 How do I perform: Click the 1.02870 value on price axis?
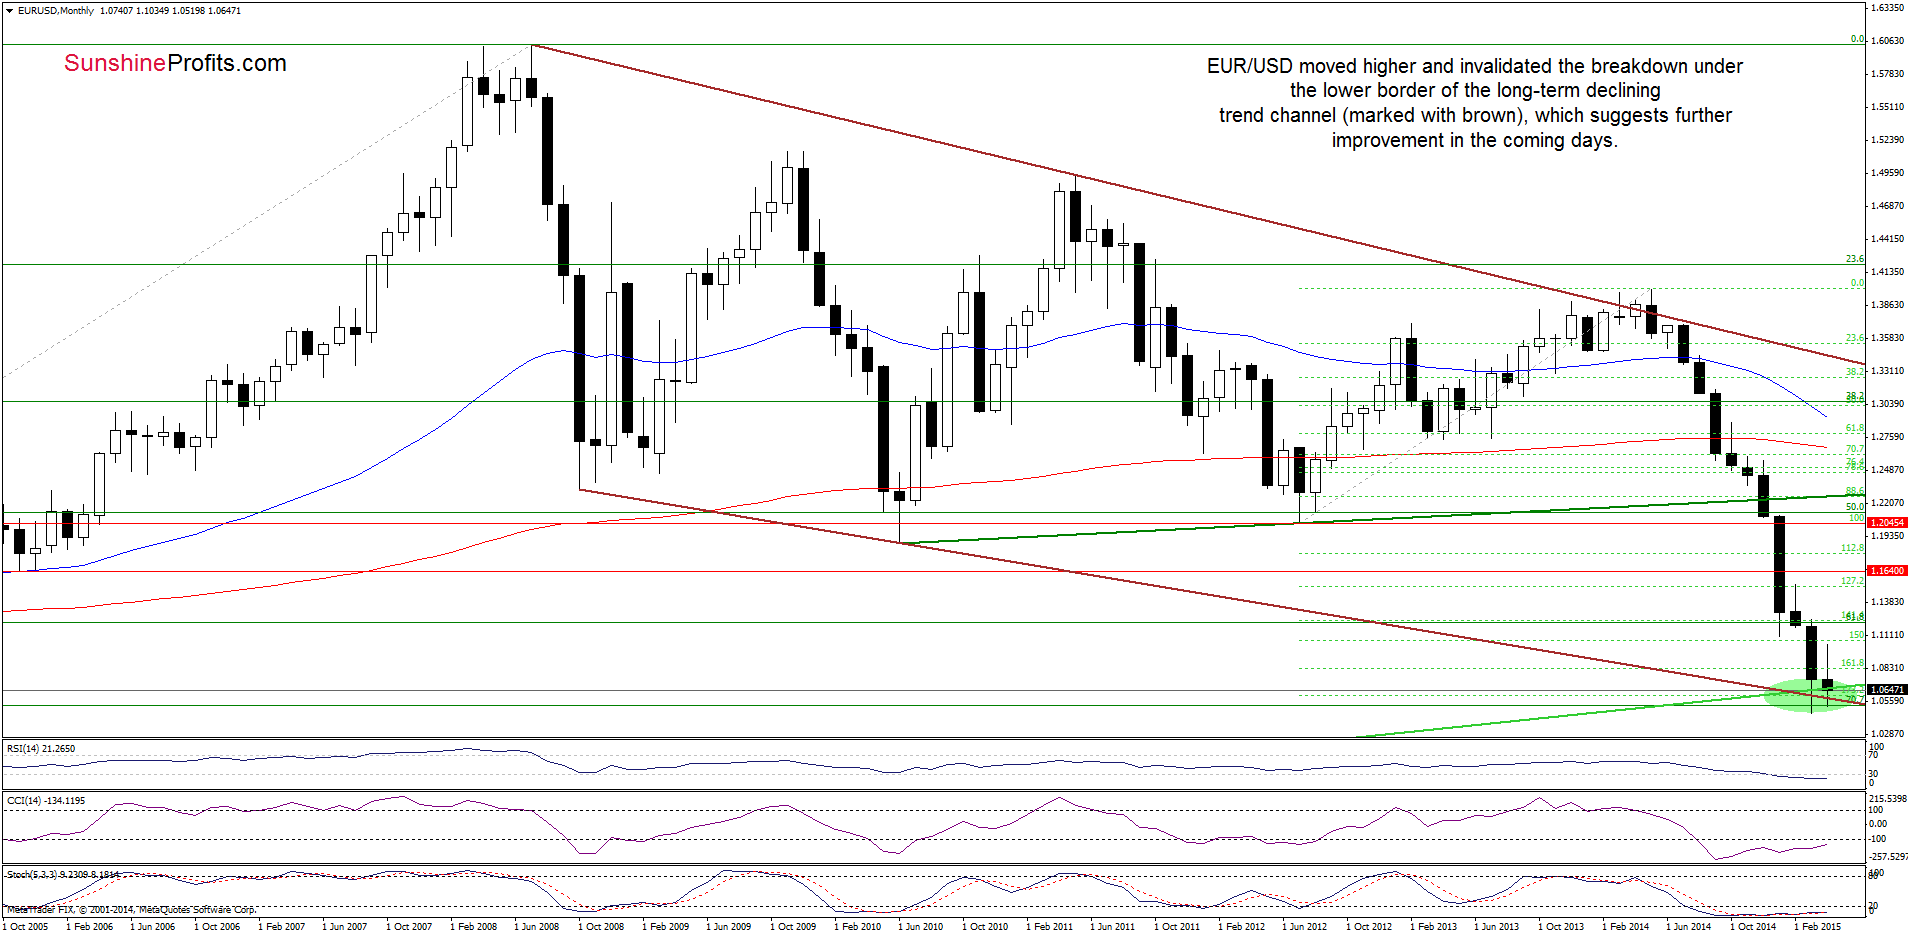tap(1887, 734)
